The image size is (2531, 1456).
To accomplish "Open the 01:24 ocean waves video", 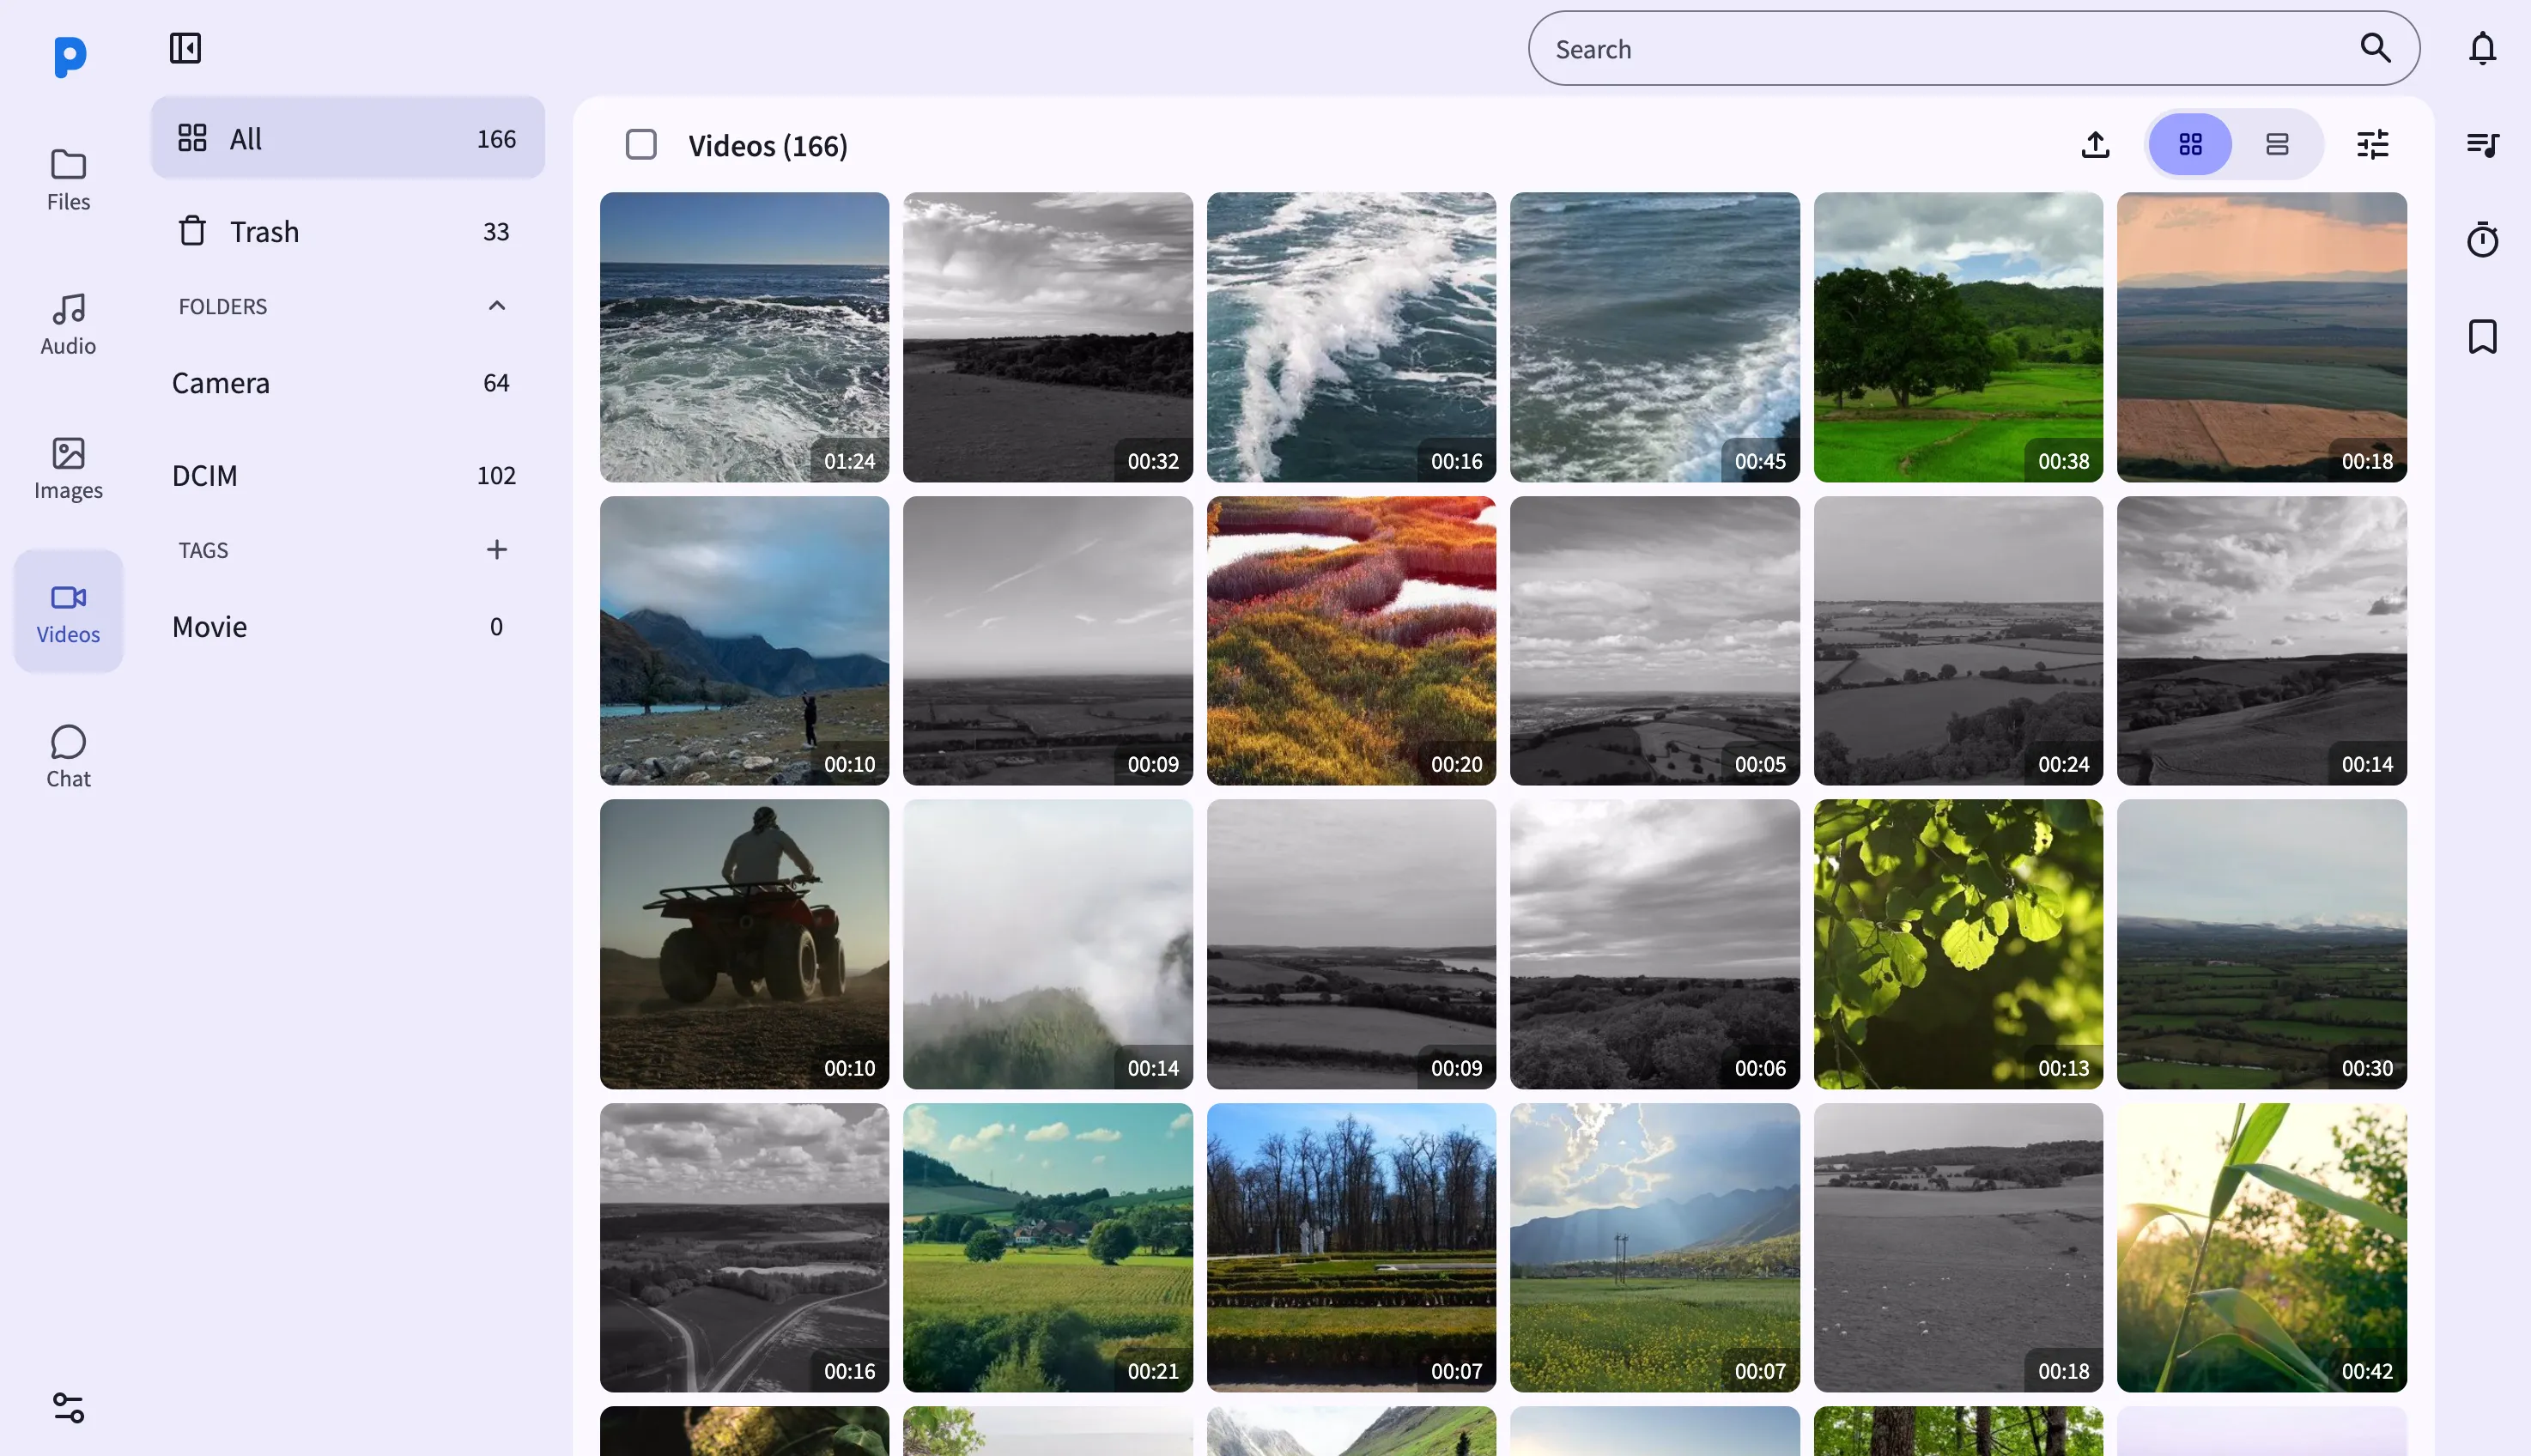I will (744, 337).
